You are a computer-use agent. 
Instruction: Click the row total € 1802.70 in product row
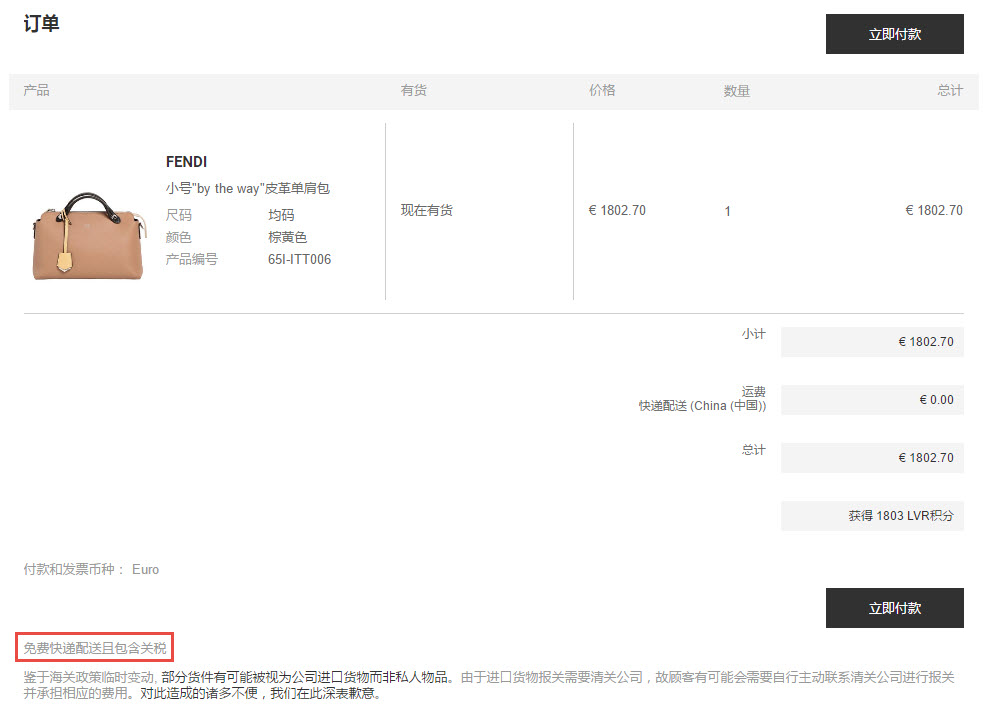tap(934, 211)
